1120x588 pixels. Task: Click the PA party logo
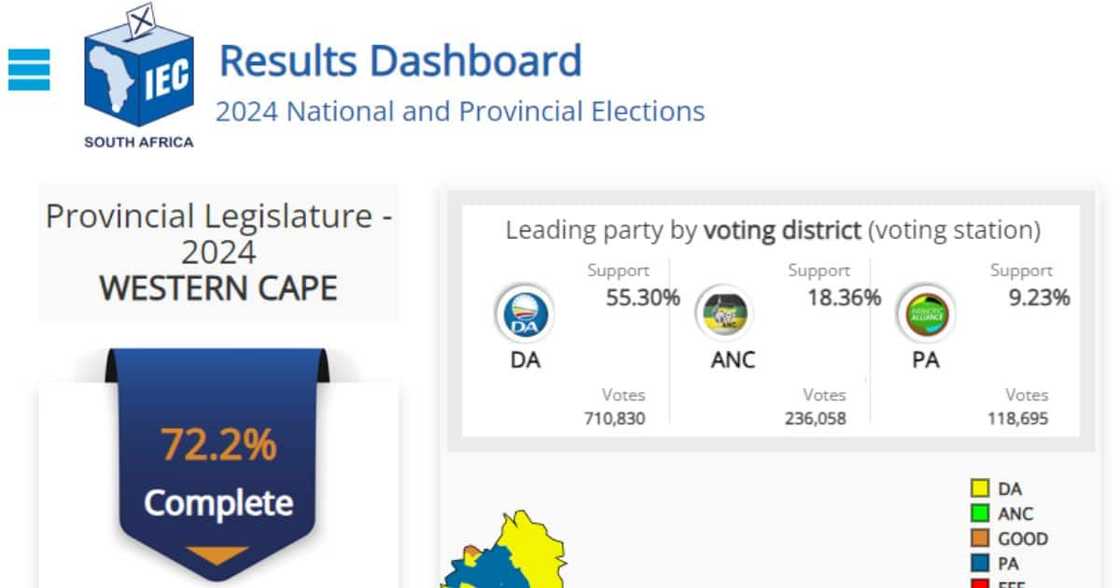[x=926, y=315]
